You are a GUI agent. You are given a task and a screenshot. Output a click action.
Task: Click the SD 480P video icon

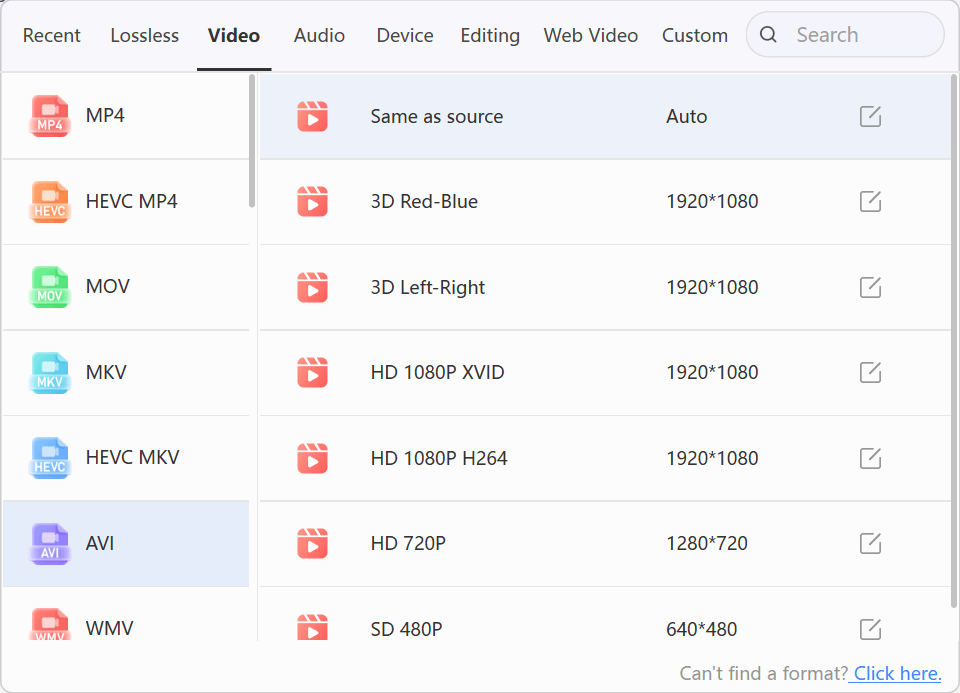(x=312, y=627)
